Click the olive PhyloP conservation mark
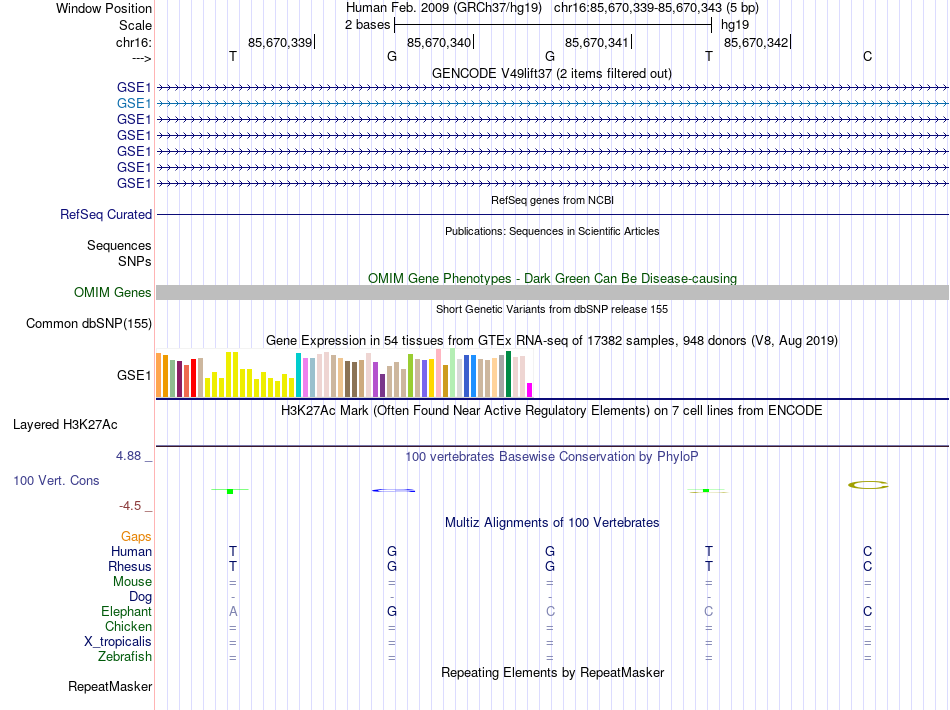The width and height of the screenshot is (950, 710). (868, 485)
